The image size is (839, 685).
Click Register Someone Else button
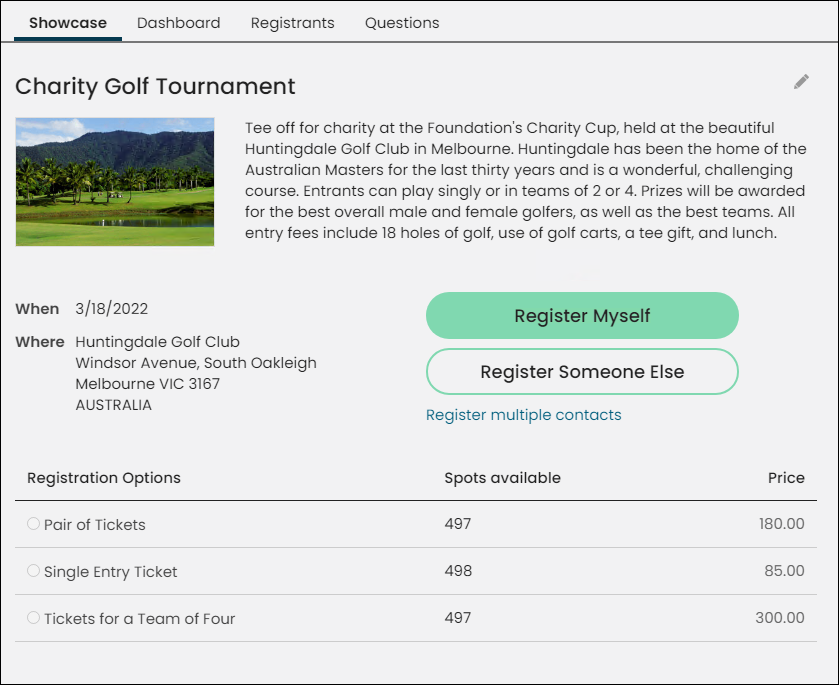pyautogui.click(x=582, y=372)
